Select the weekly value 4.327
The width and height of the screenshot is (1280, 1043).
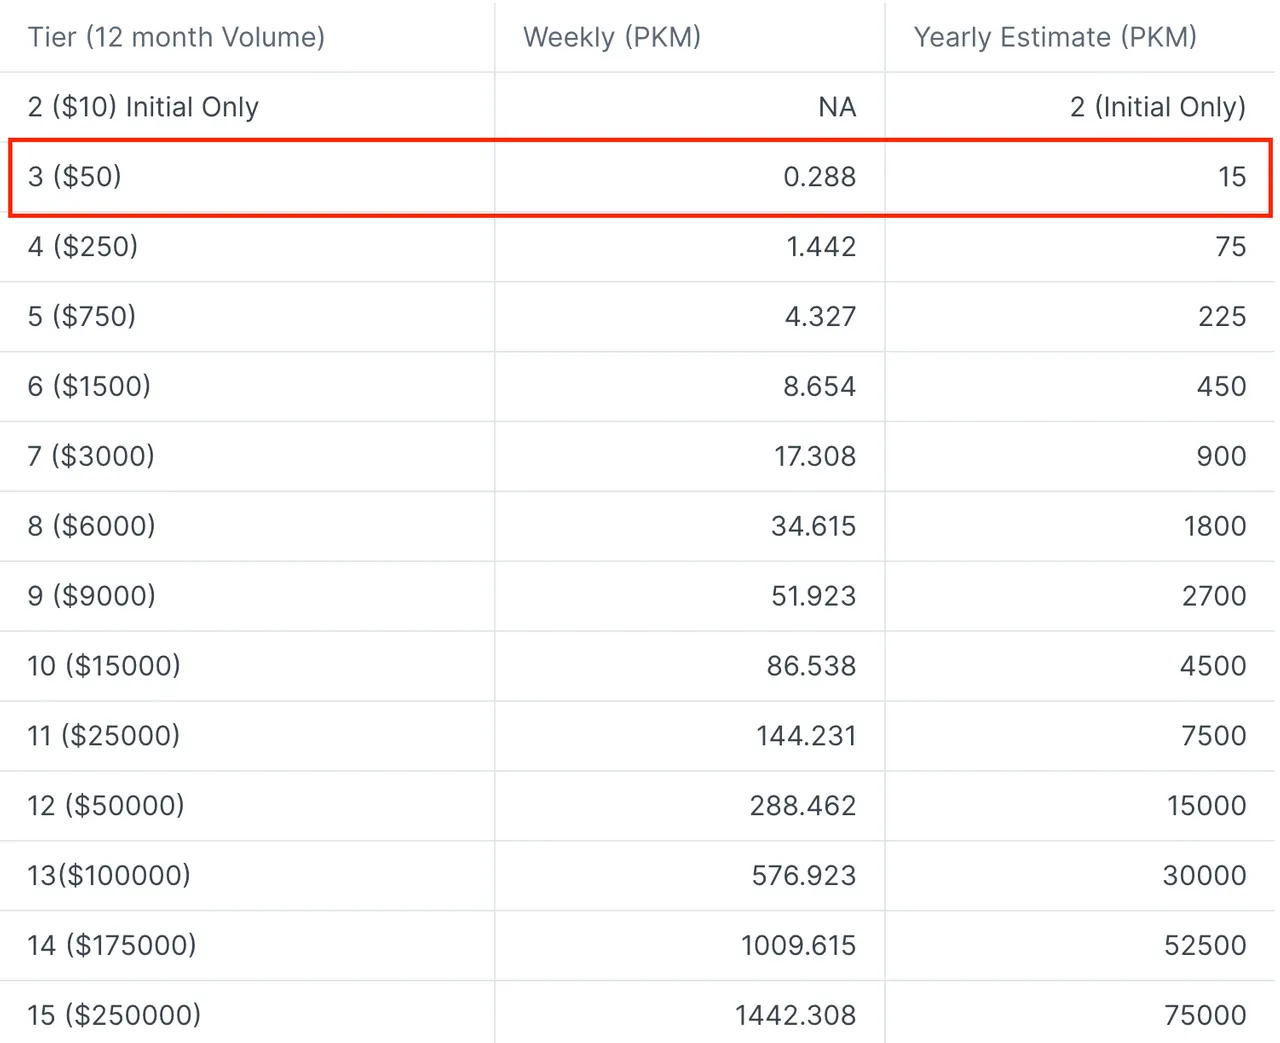[820, 317]
